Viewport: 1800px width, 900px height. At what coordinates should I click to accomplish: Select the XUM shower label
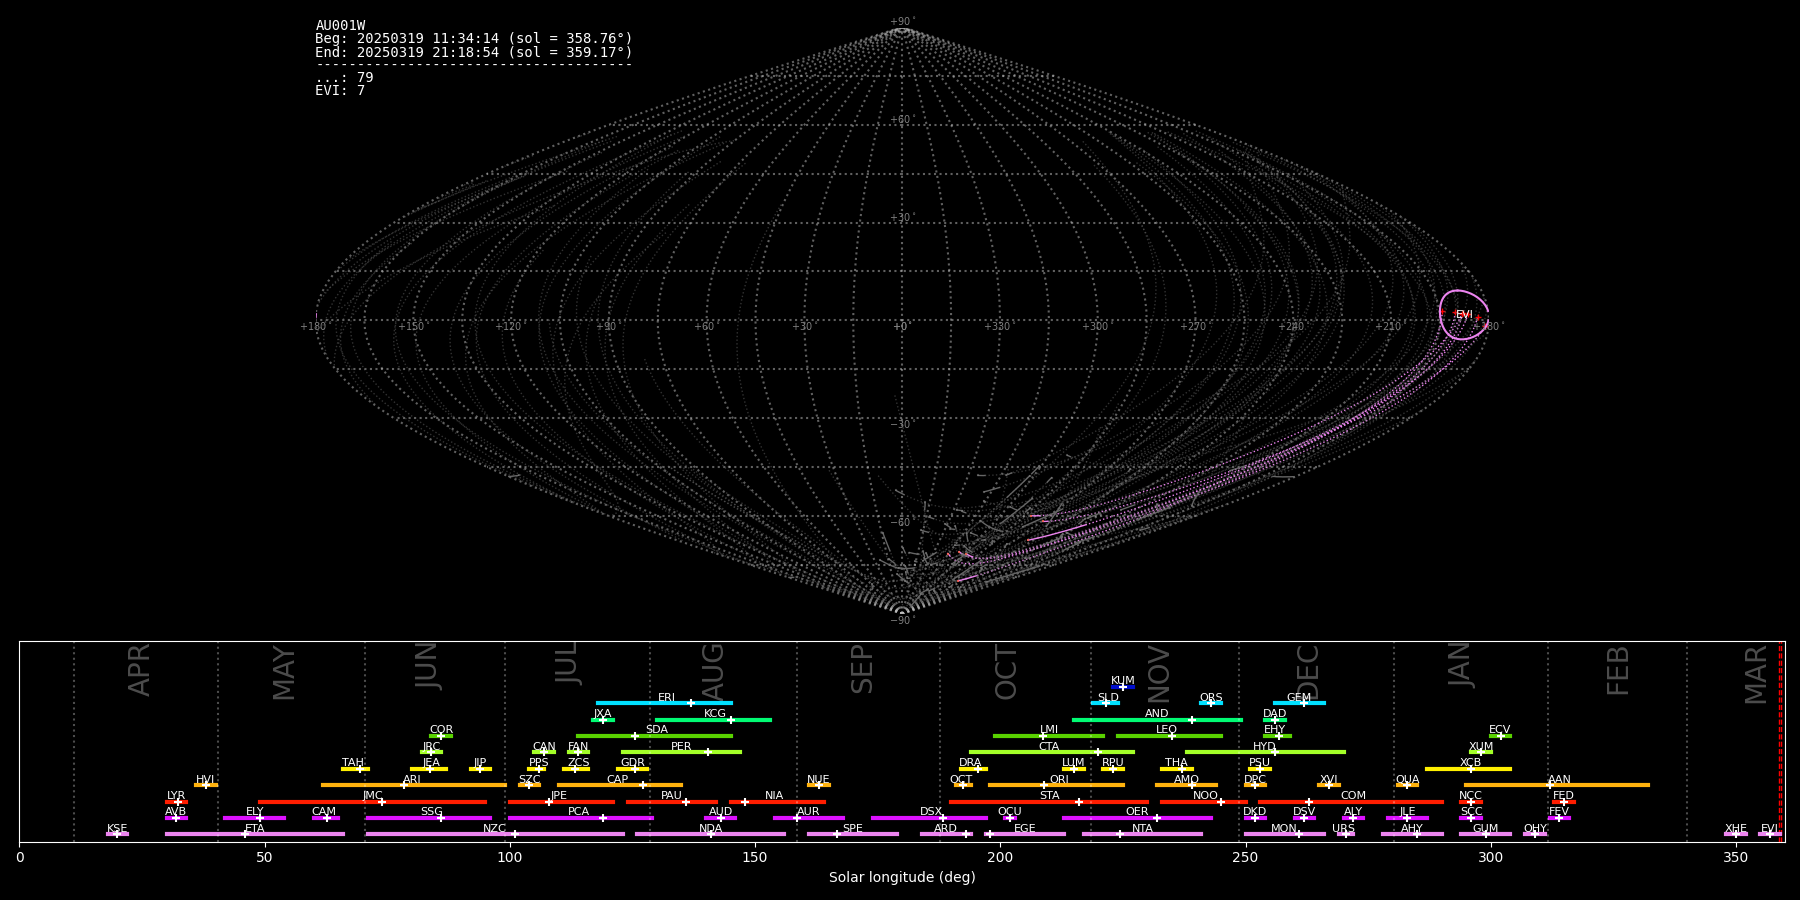[1481, 747]
